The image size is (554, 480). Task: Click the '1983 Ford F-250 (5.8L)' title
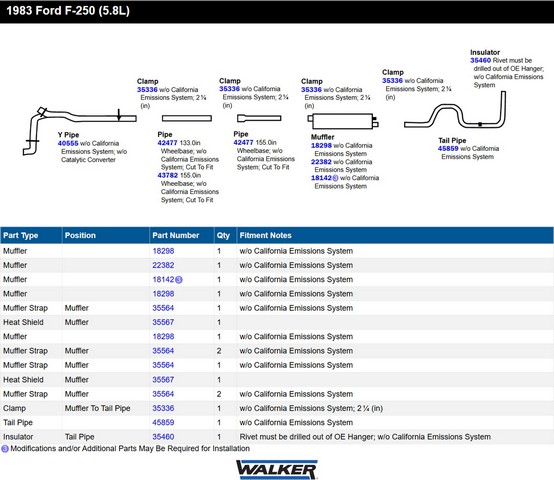(68, 11)
